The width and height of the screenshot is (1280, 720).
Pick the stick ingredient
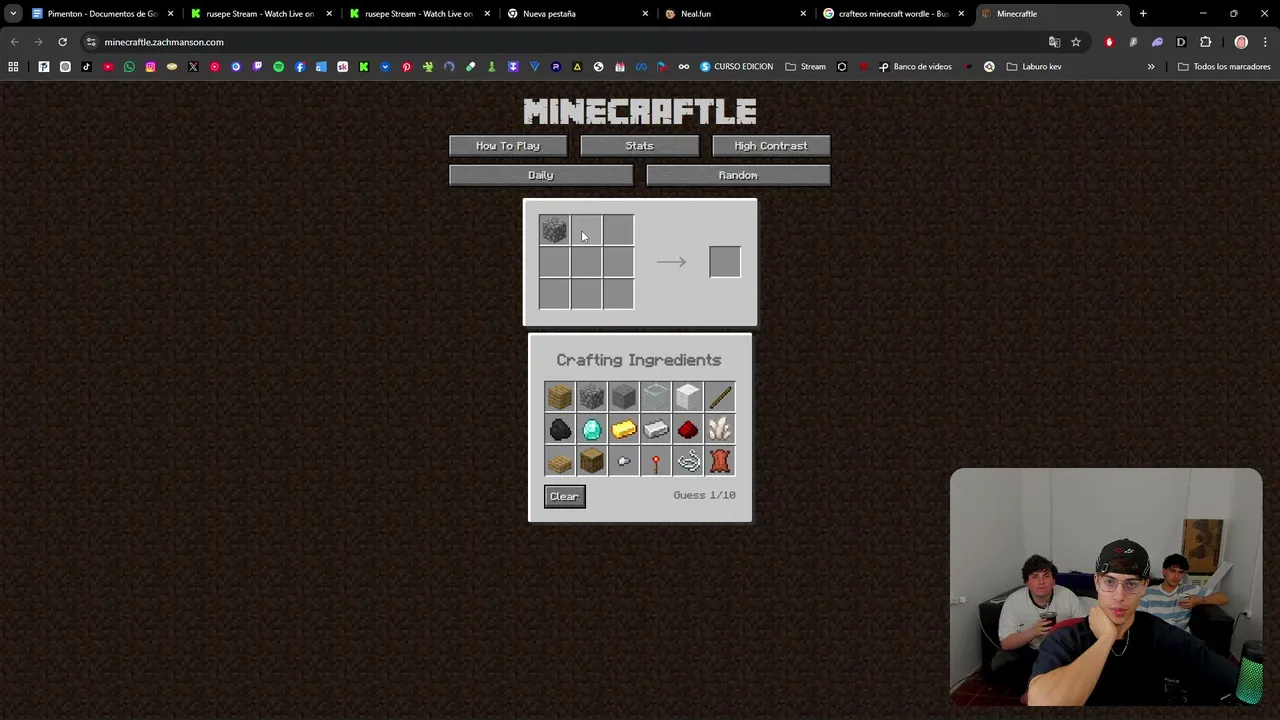point(720,397)
